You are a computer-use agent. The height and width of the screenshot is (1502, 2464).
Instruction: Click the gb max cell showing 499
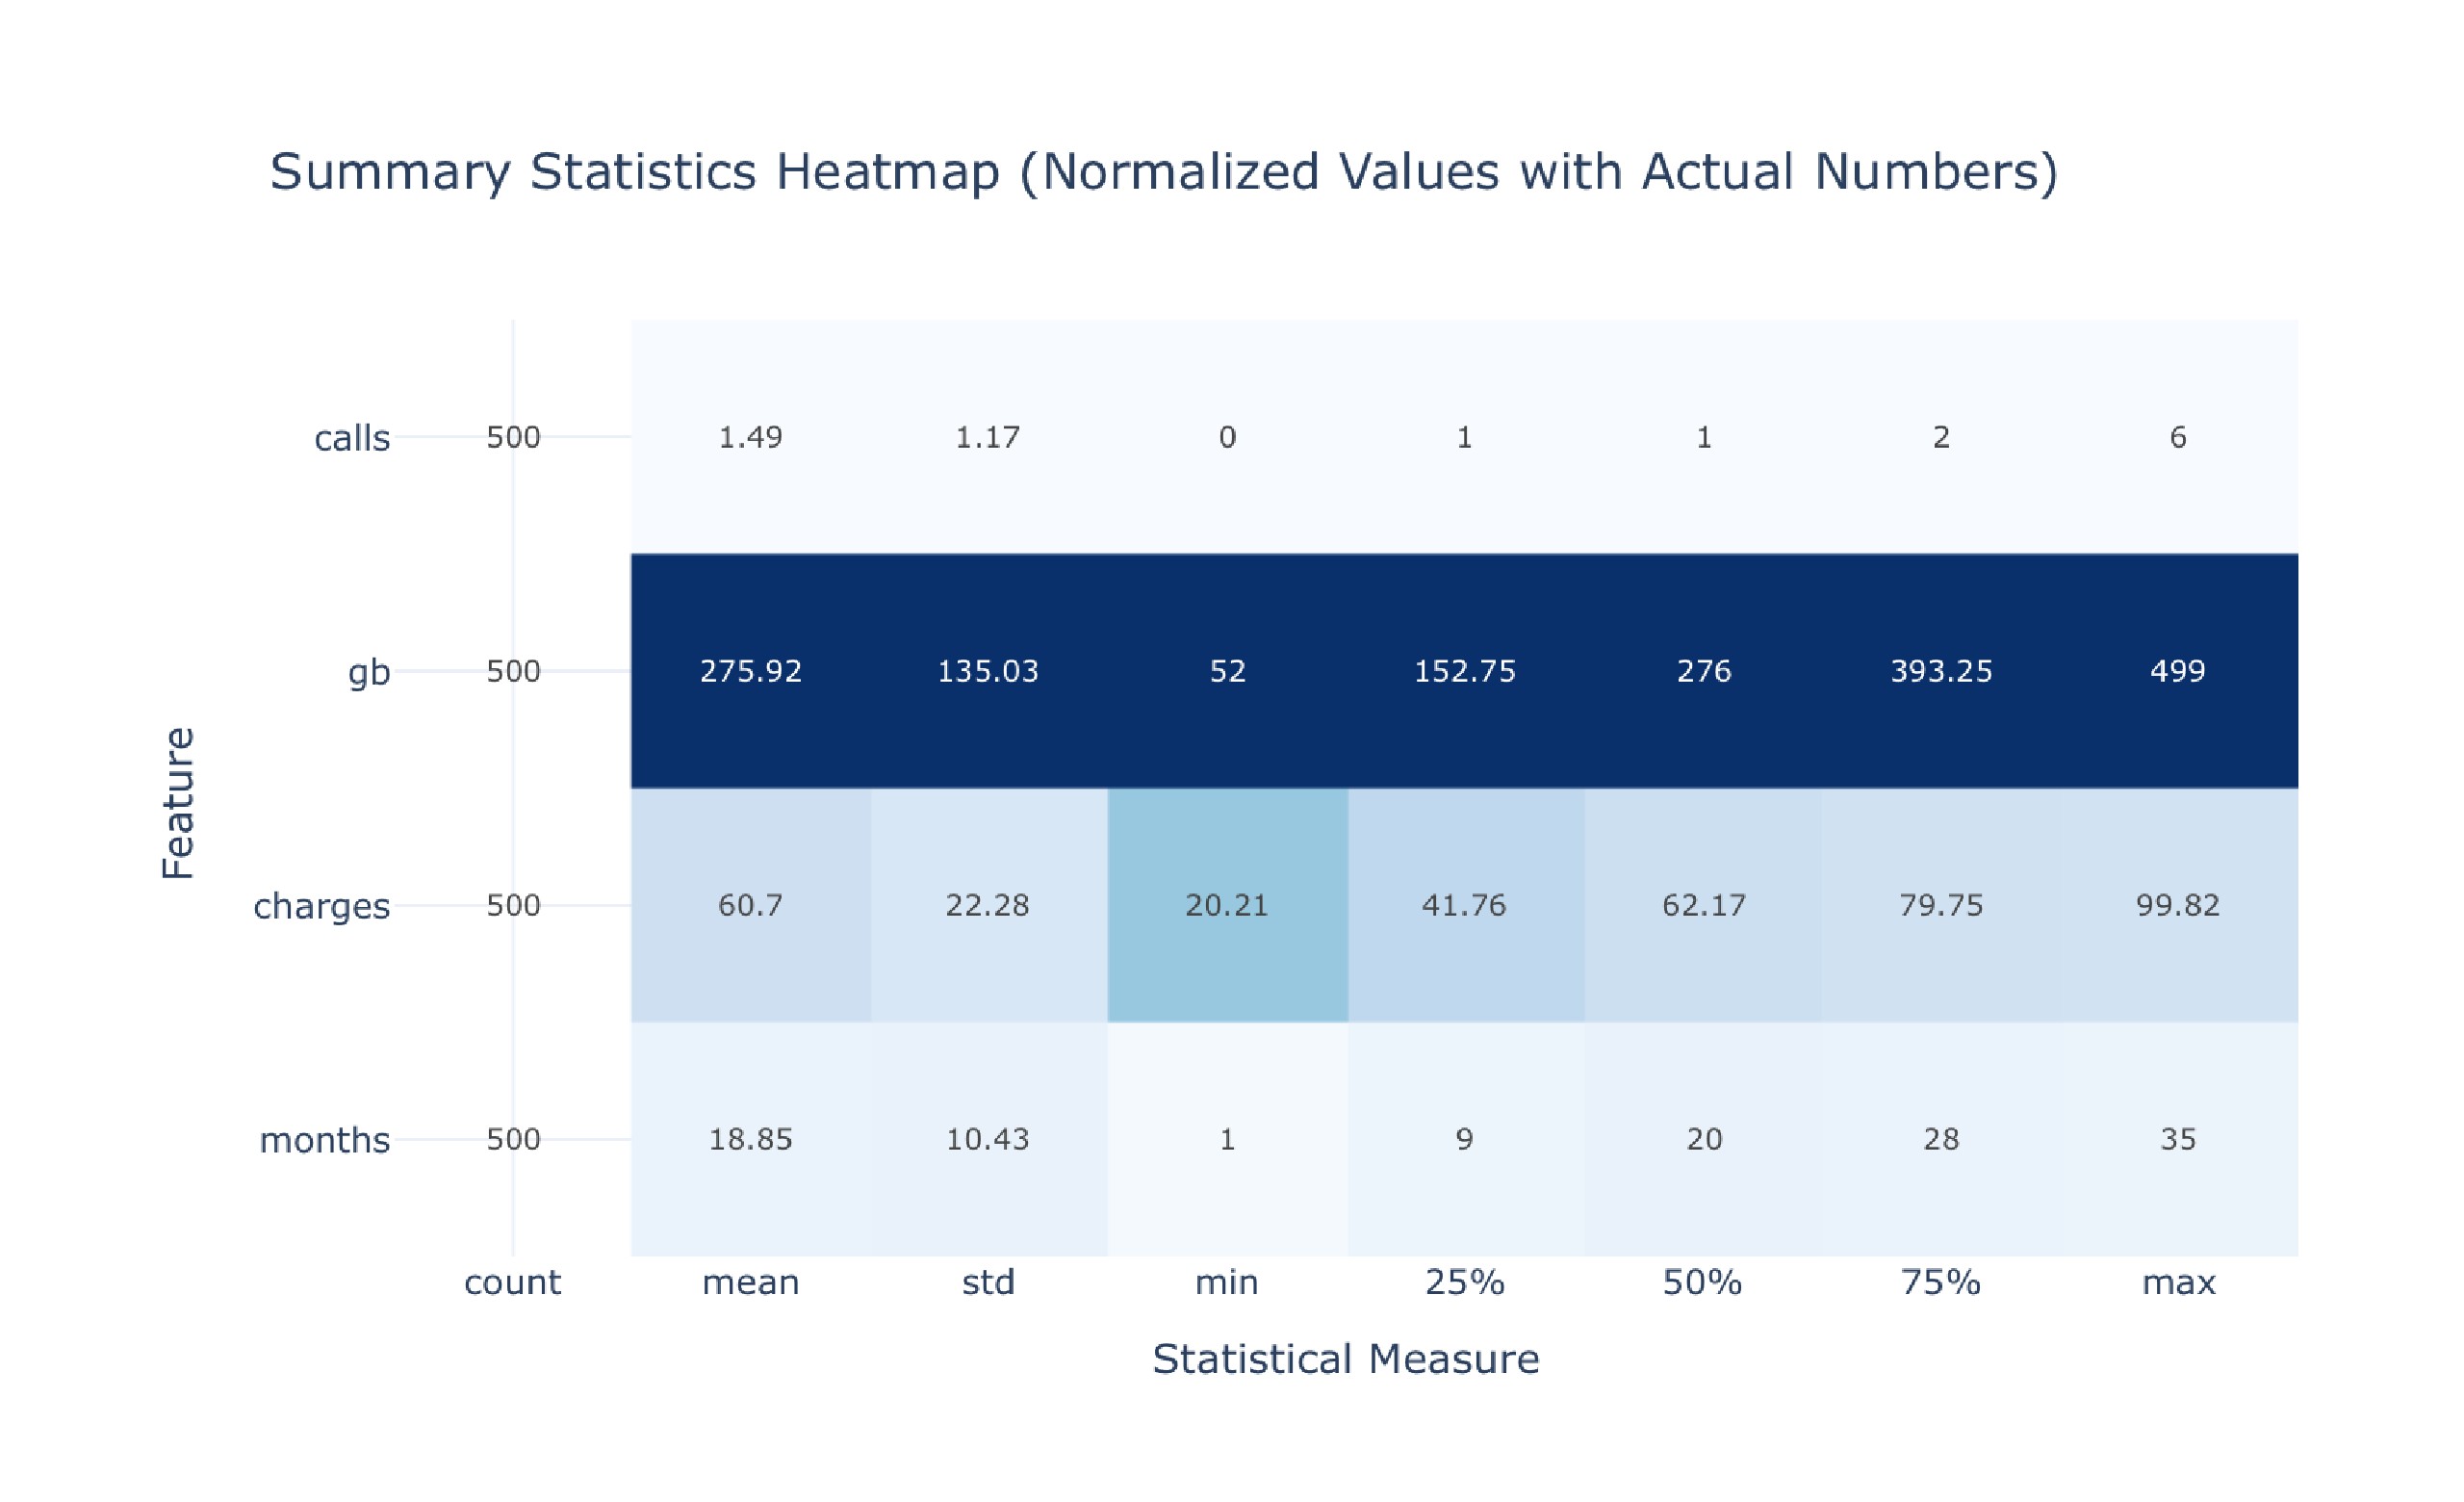coord(2178,671)
